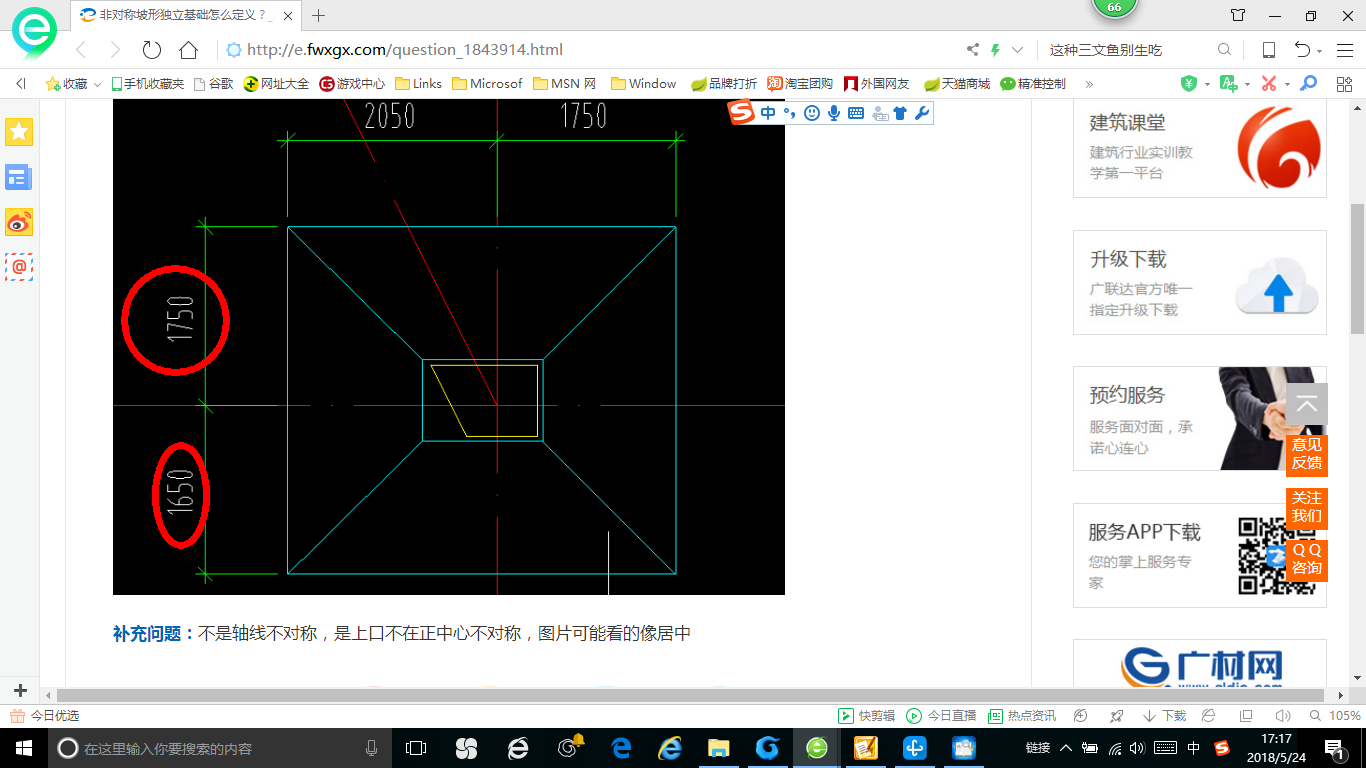Open 网址大全 bookmark
The image size is (1366, 768).
point(277,84)
